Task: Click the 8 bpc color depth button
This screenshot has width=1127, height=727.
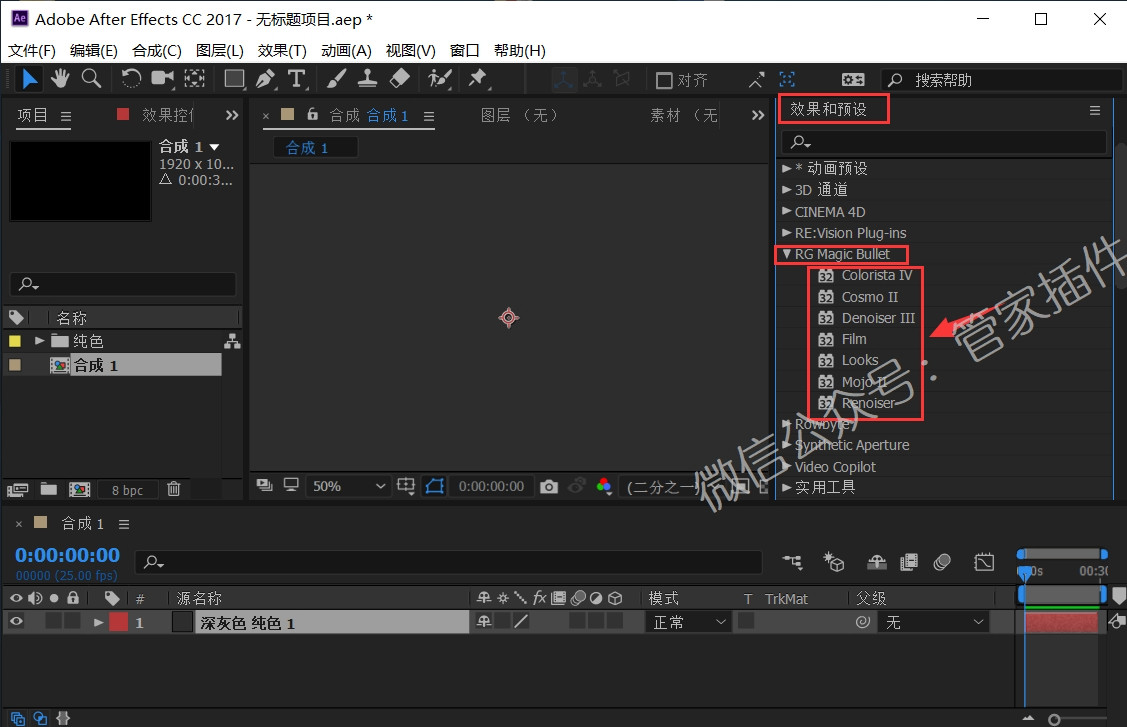Action: click(127, 490)
